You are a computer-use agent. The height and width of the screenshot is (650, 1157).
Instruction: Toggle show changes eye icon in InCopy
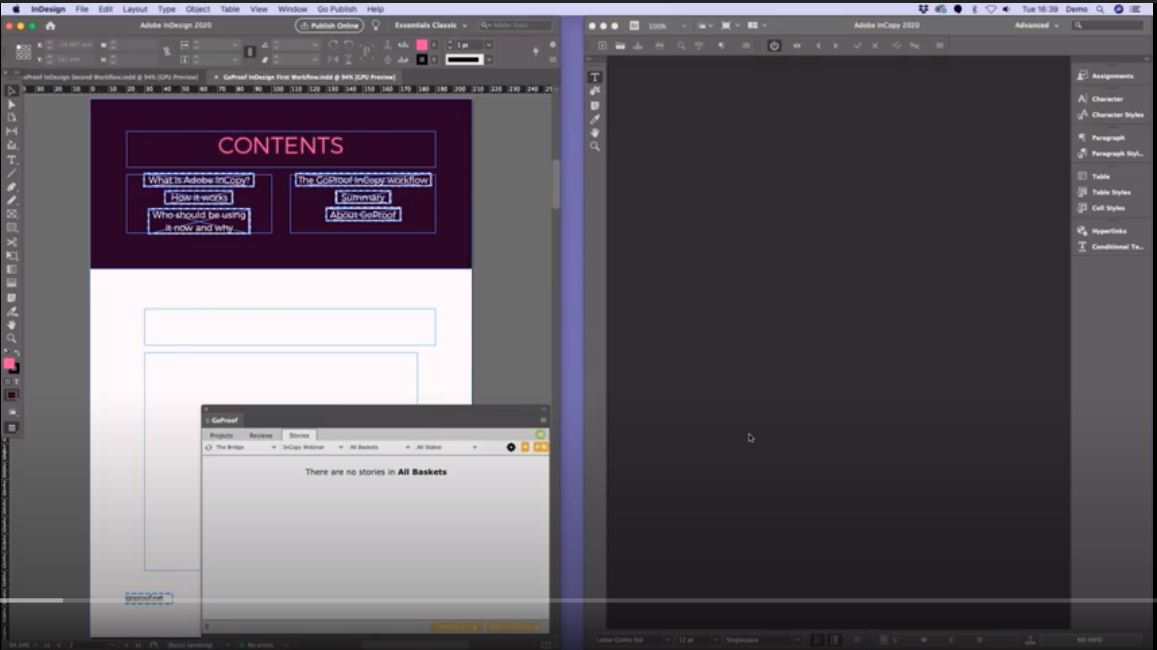click(x=796, y=46)
